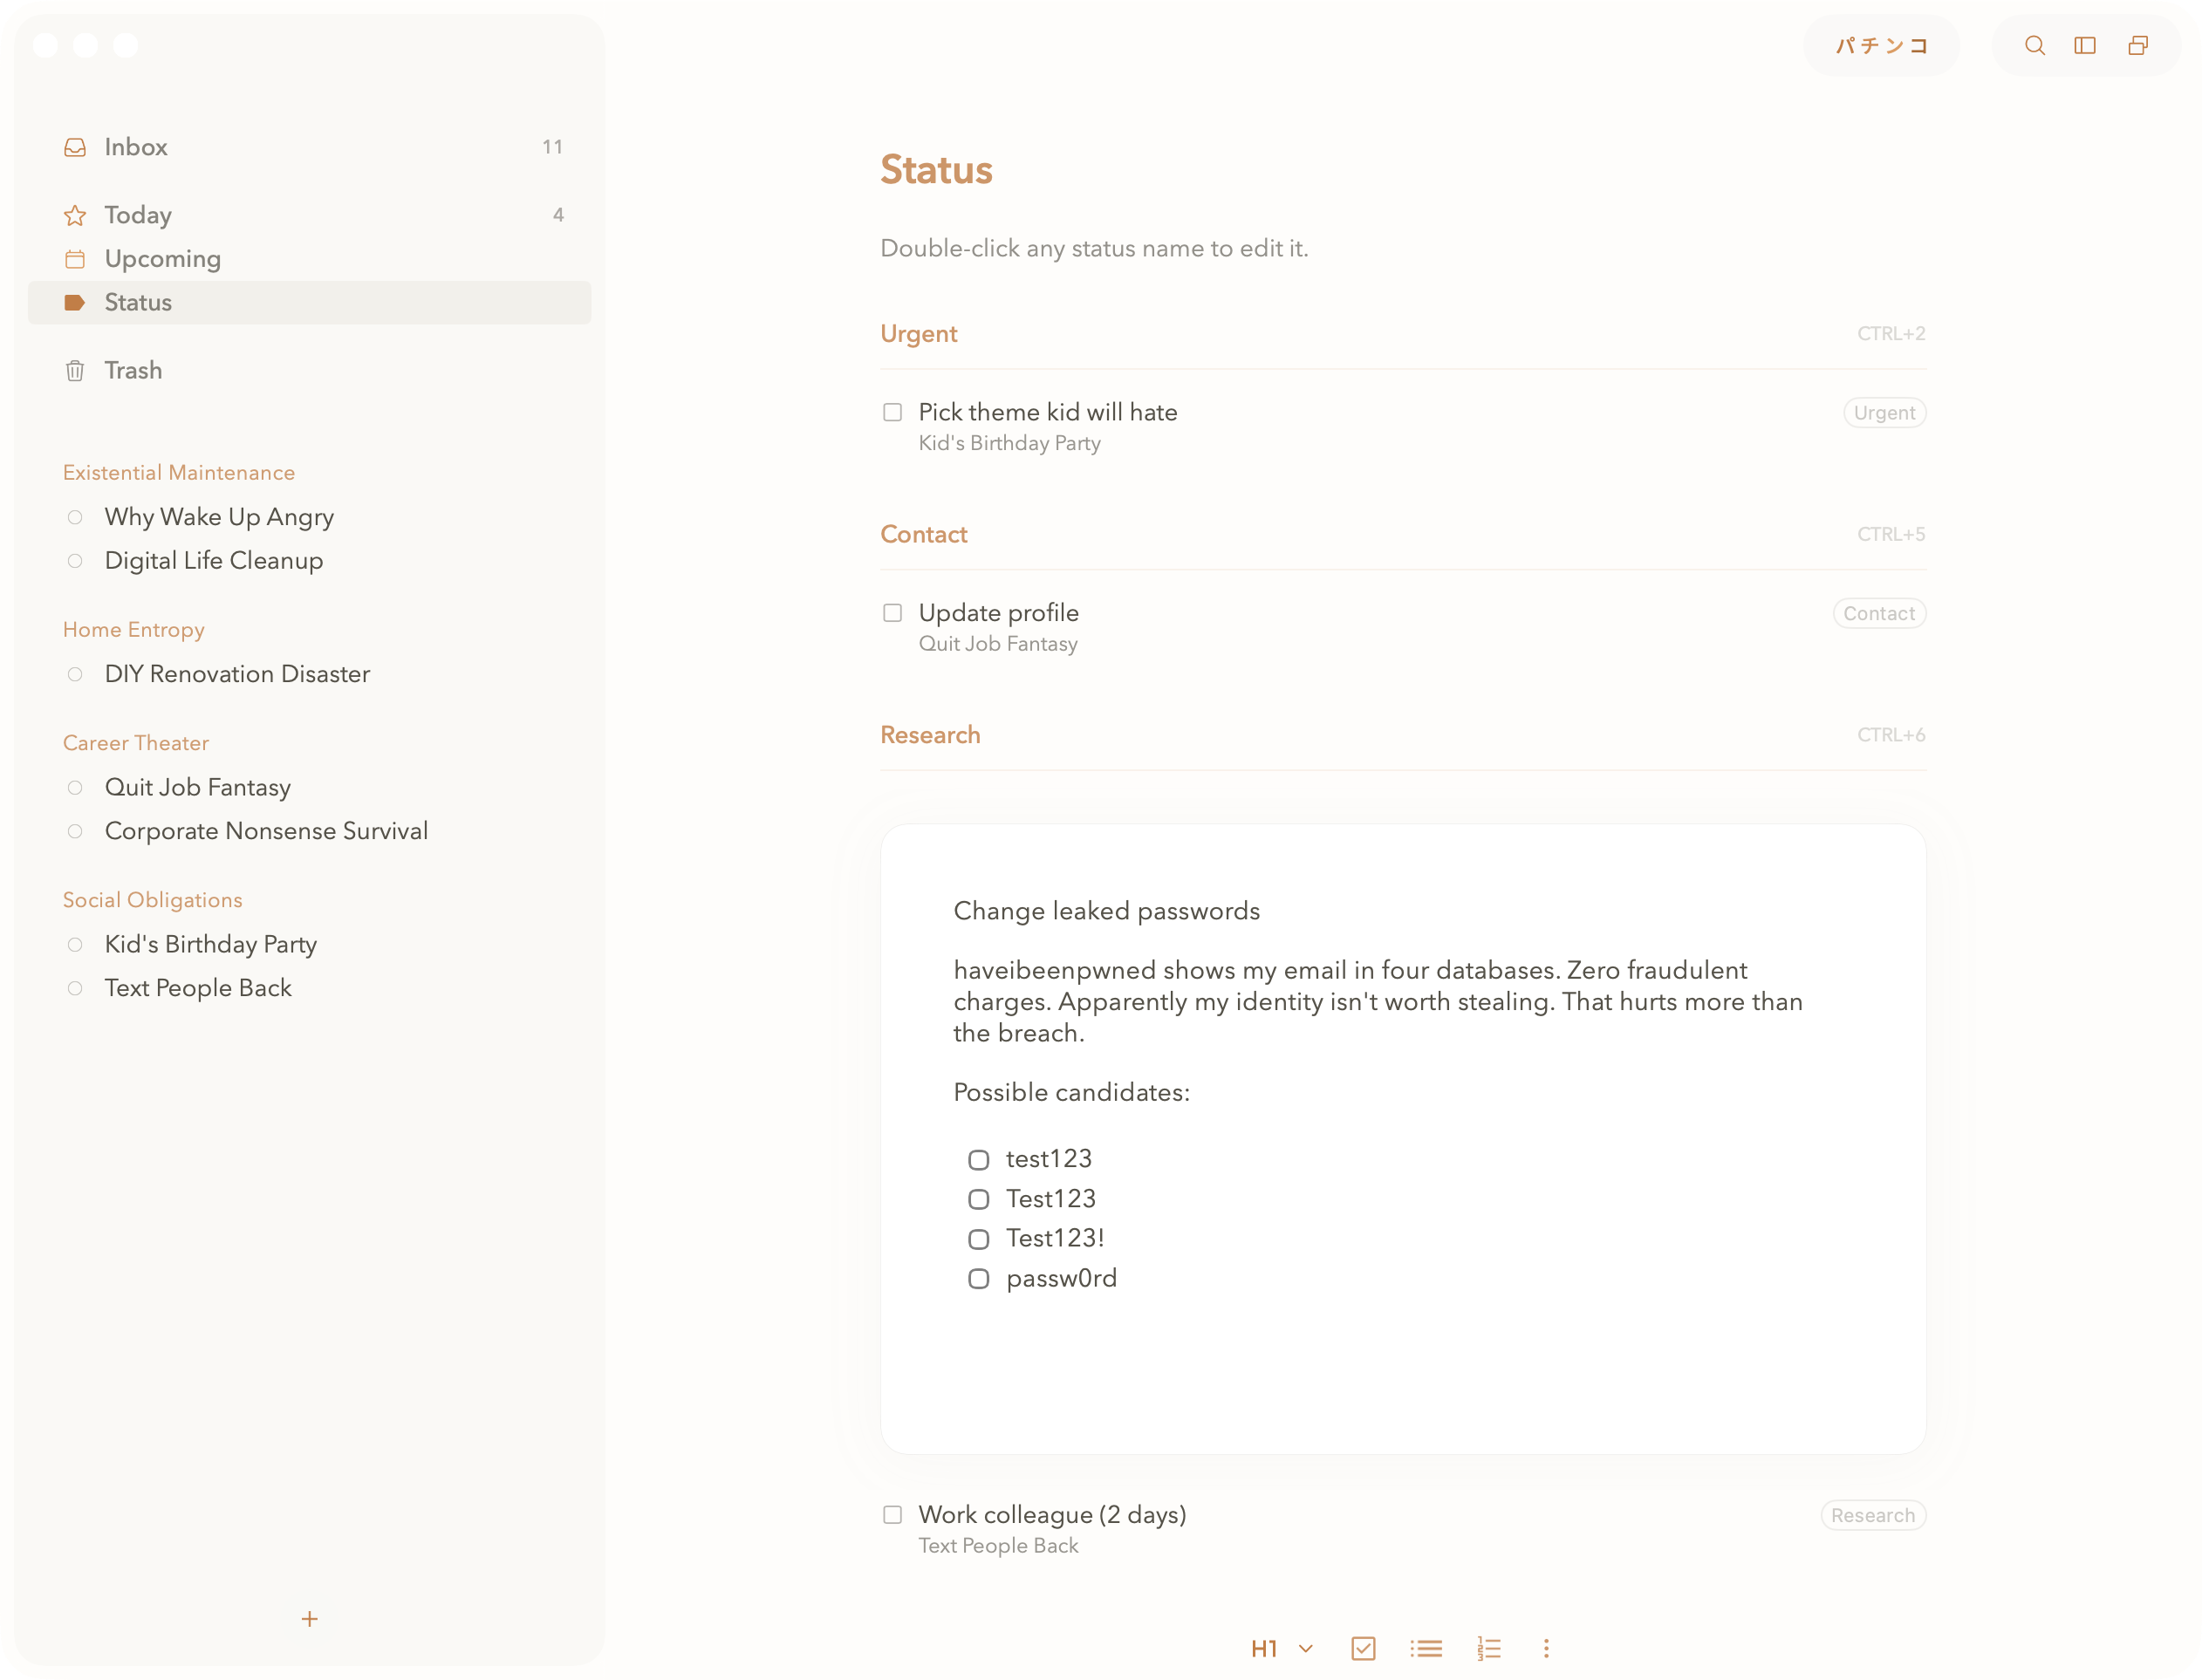This screenshot has height=1680, width=2202.
Task: Click the overlapping-windows icon at top right
Action: tap(2138, 45)
